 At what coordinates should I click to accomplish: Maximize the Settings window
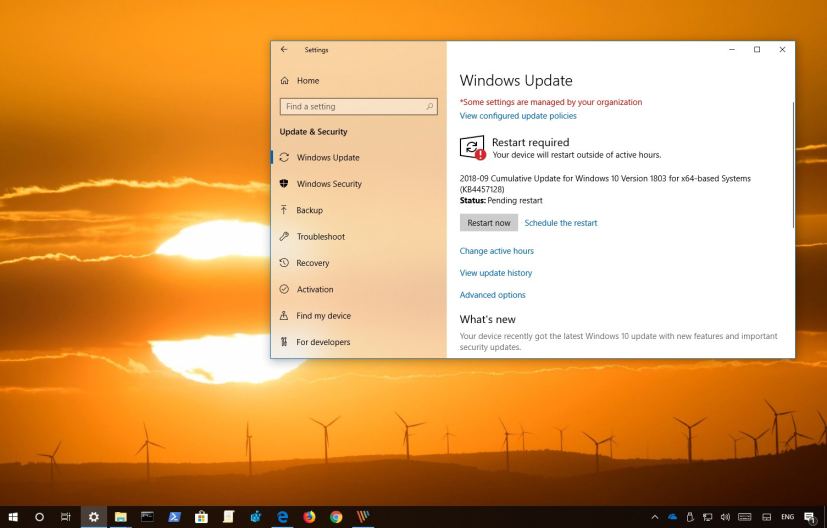(x=757, y=50)
